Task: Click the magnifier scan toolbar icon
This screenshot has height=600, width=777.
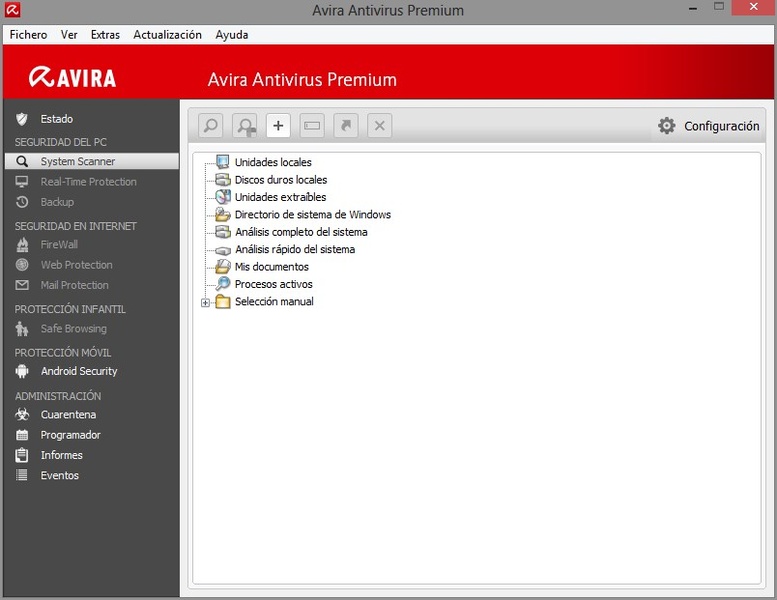Action: (x=211, y=125)
